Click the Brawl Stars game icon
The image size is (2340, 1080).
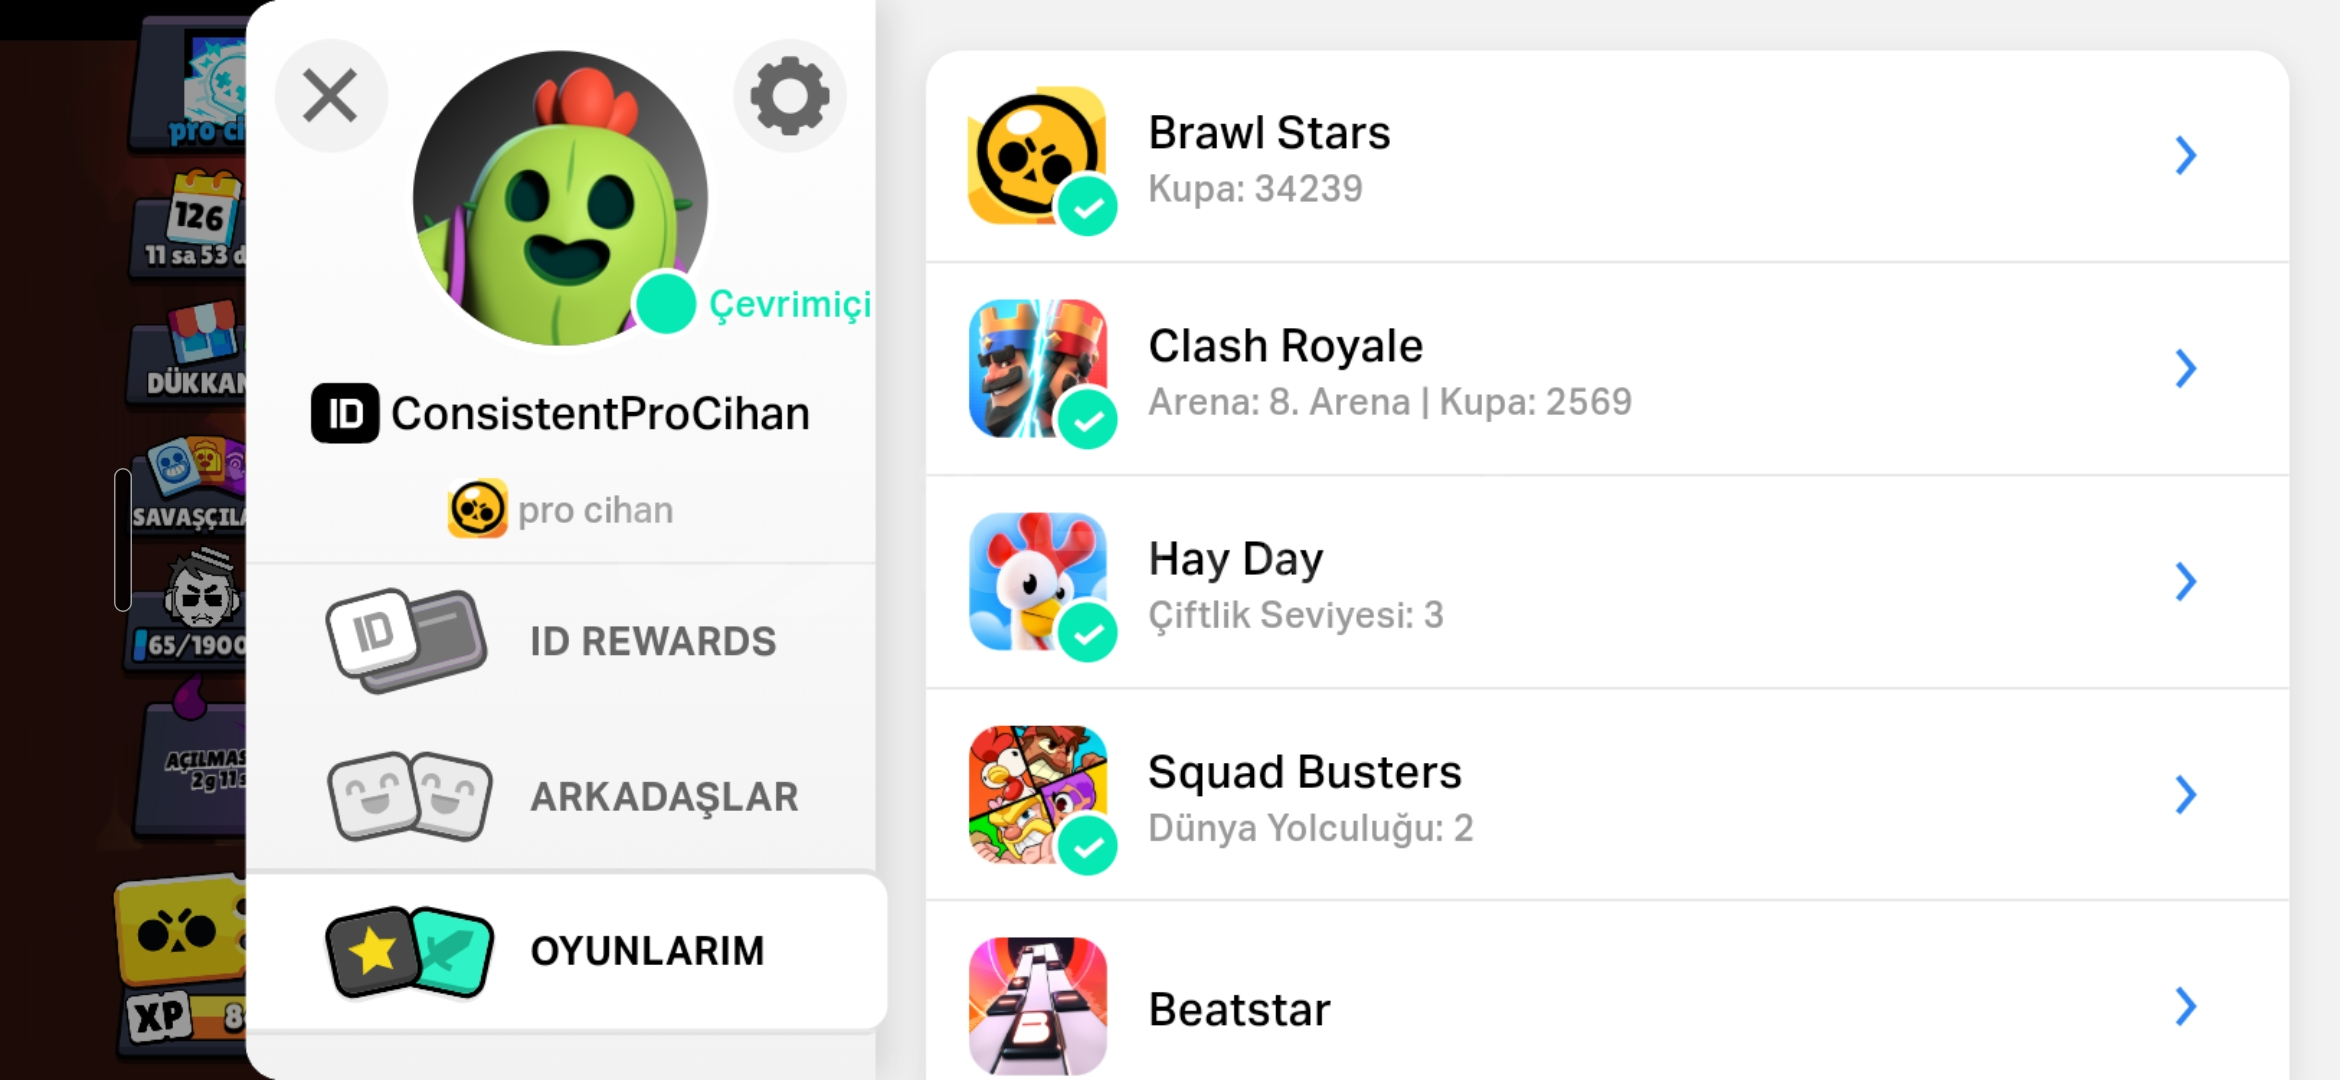point(1038,155)
